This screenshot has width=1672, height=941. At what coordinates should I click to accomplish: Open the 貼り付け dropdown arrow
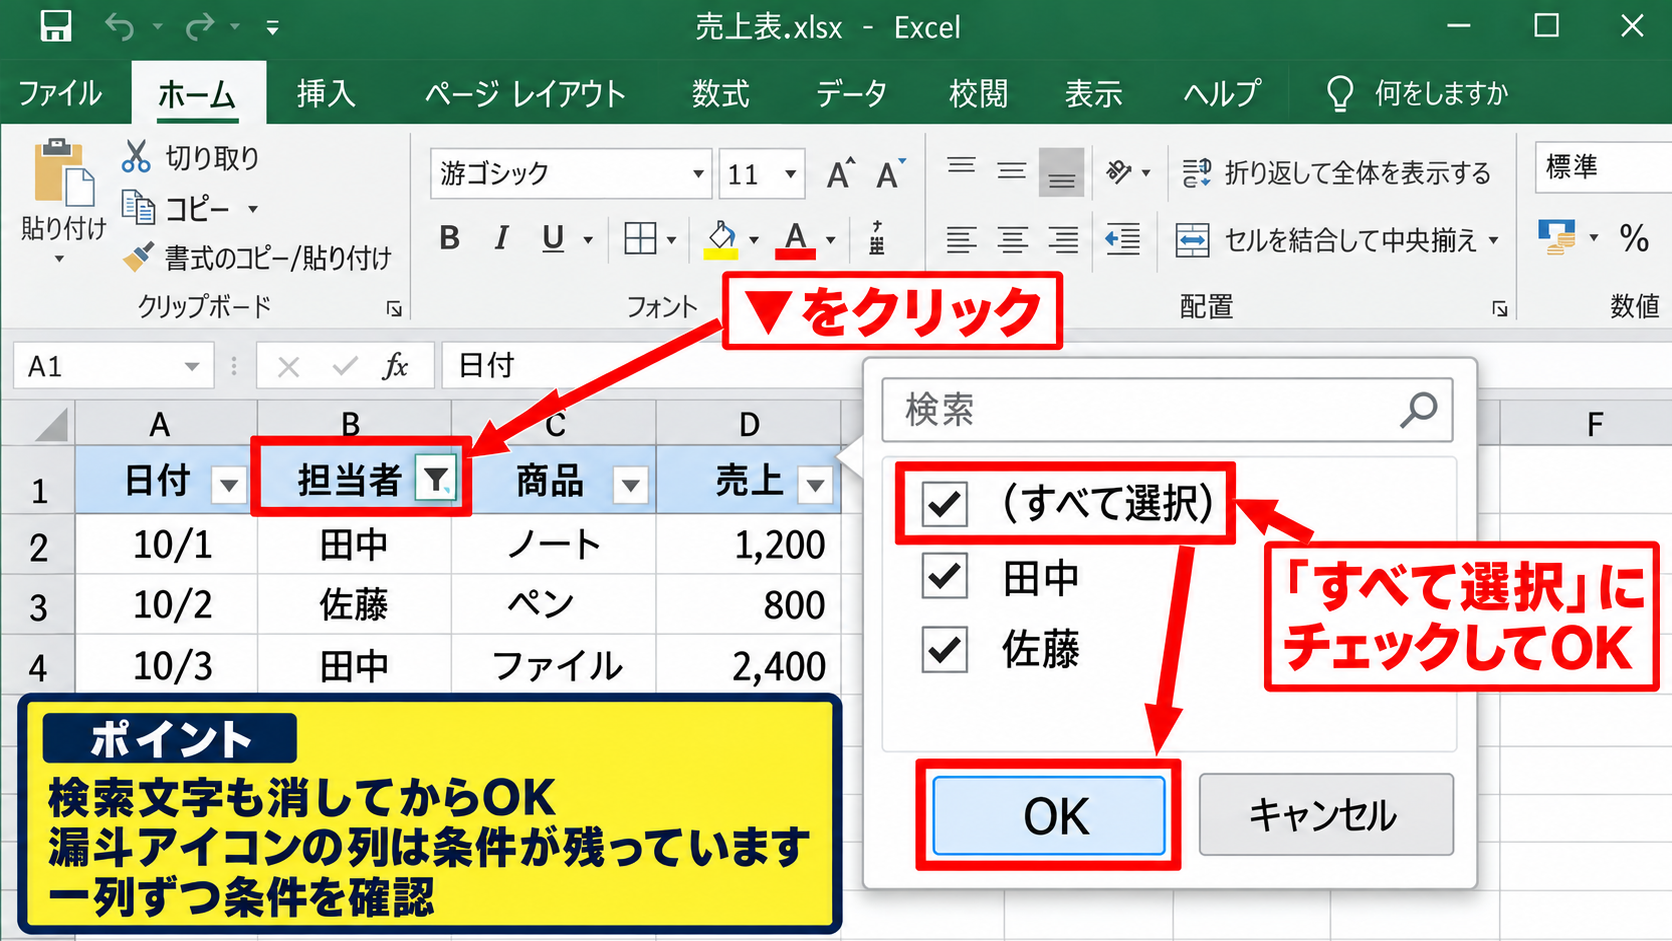tap(59, 259)
